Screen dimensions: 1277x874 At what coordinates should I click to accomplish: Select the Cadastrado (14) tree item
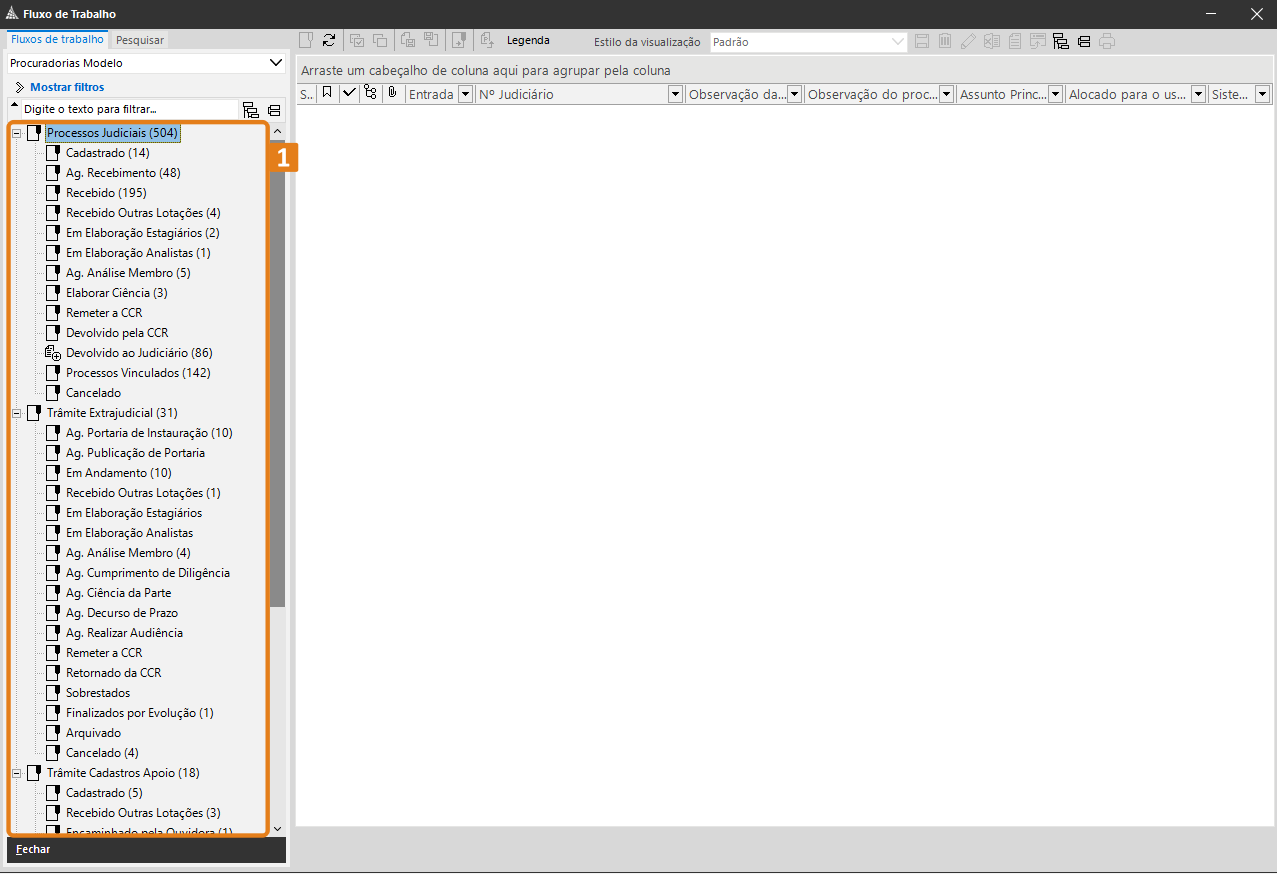coord(108,153)
